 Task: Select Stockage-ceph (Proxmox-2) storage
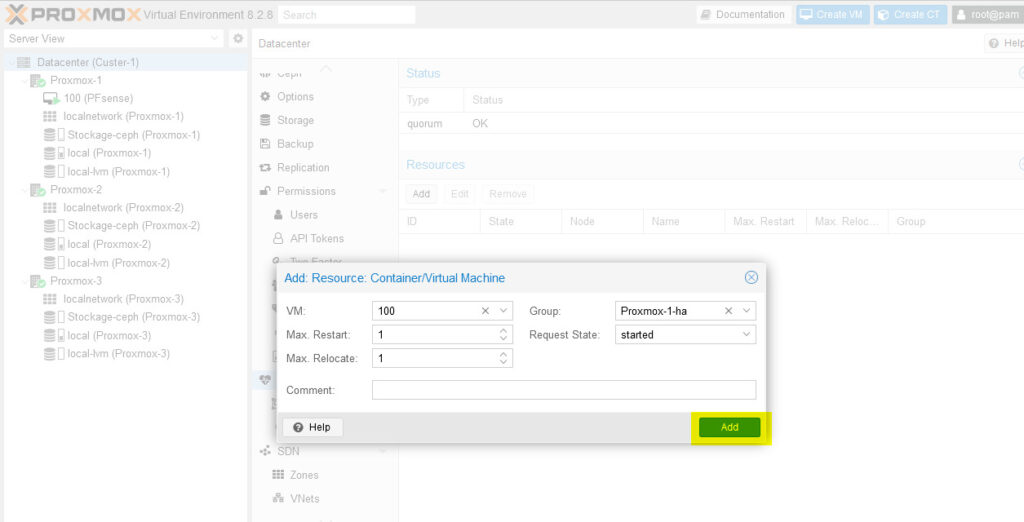point(133,225)
